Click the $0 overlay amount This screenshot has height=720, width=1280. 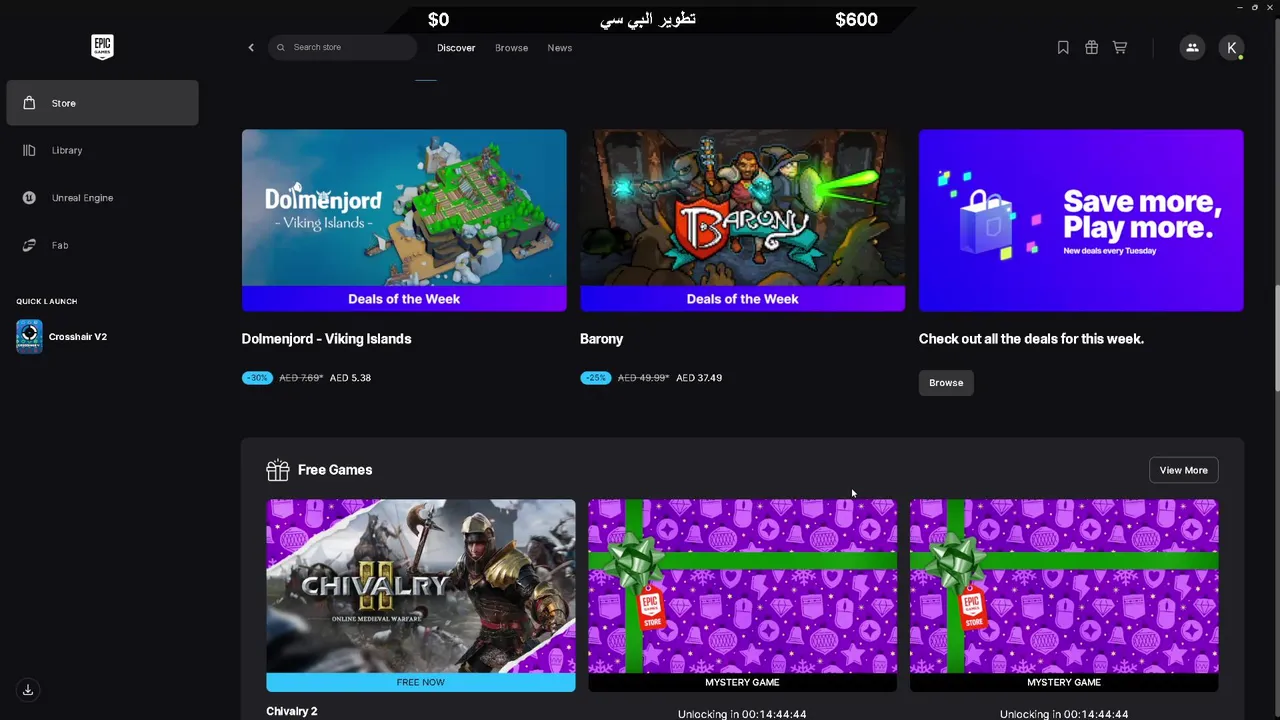tap(438, 19)
